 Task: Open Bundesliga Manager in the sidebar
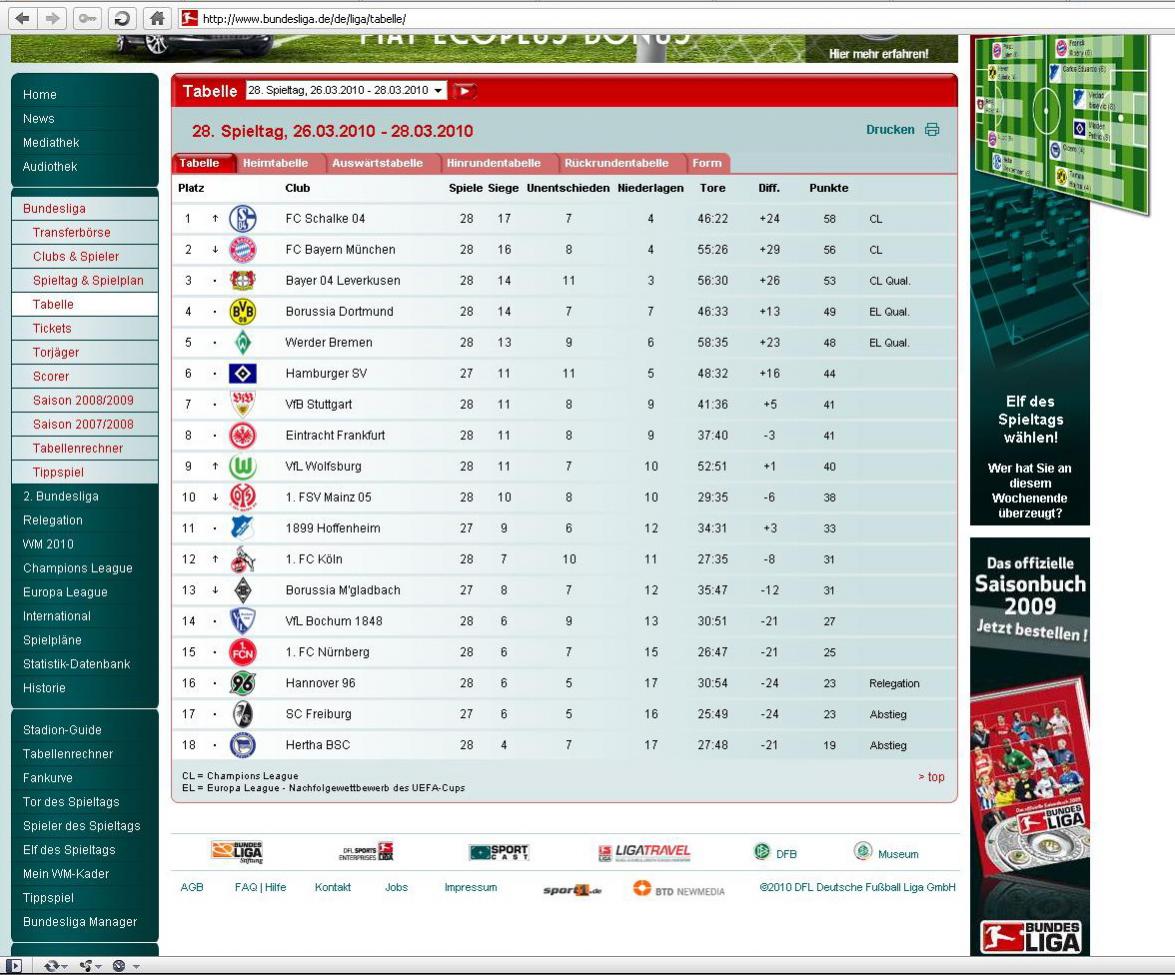pos(79,922)
